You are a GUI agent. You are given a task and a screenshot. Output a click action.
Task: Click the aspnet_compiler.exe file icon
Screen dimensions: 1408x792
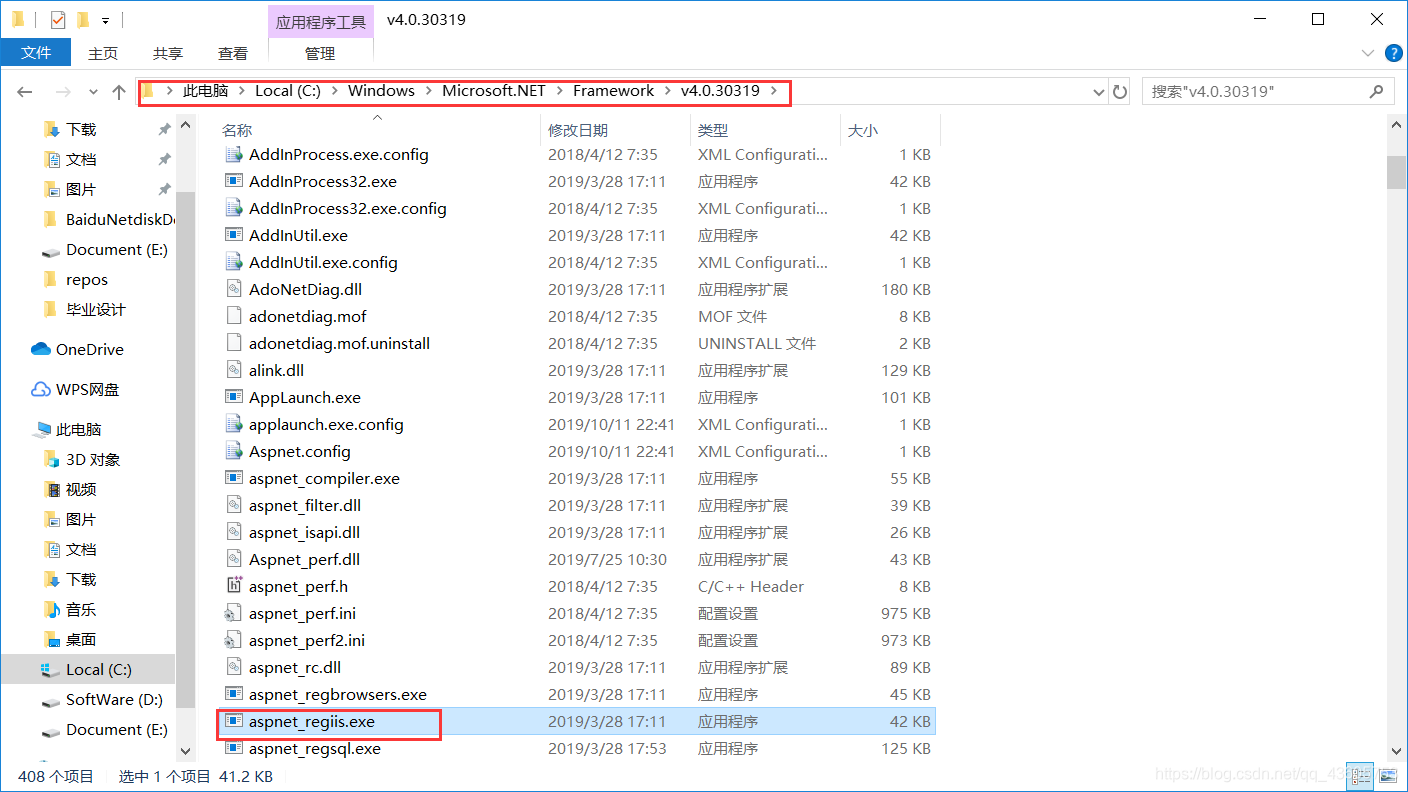pos(234,478)
